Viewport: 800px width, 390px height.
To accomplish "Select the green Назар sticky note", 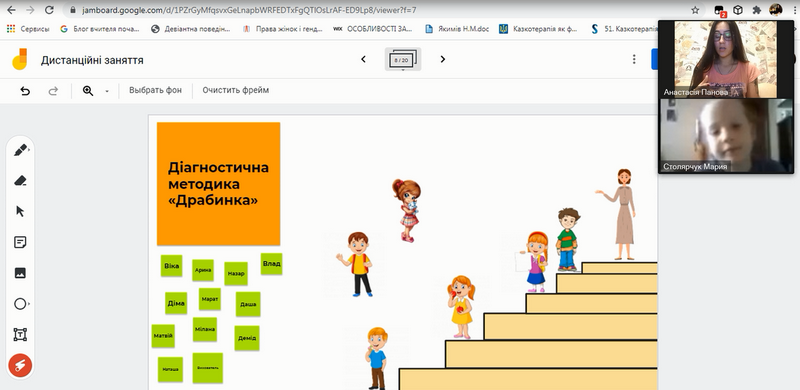I will click(x=236, y=274).
